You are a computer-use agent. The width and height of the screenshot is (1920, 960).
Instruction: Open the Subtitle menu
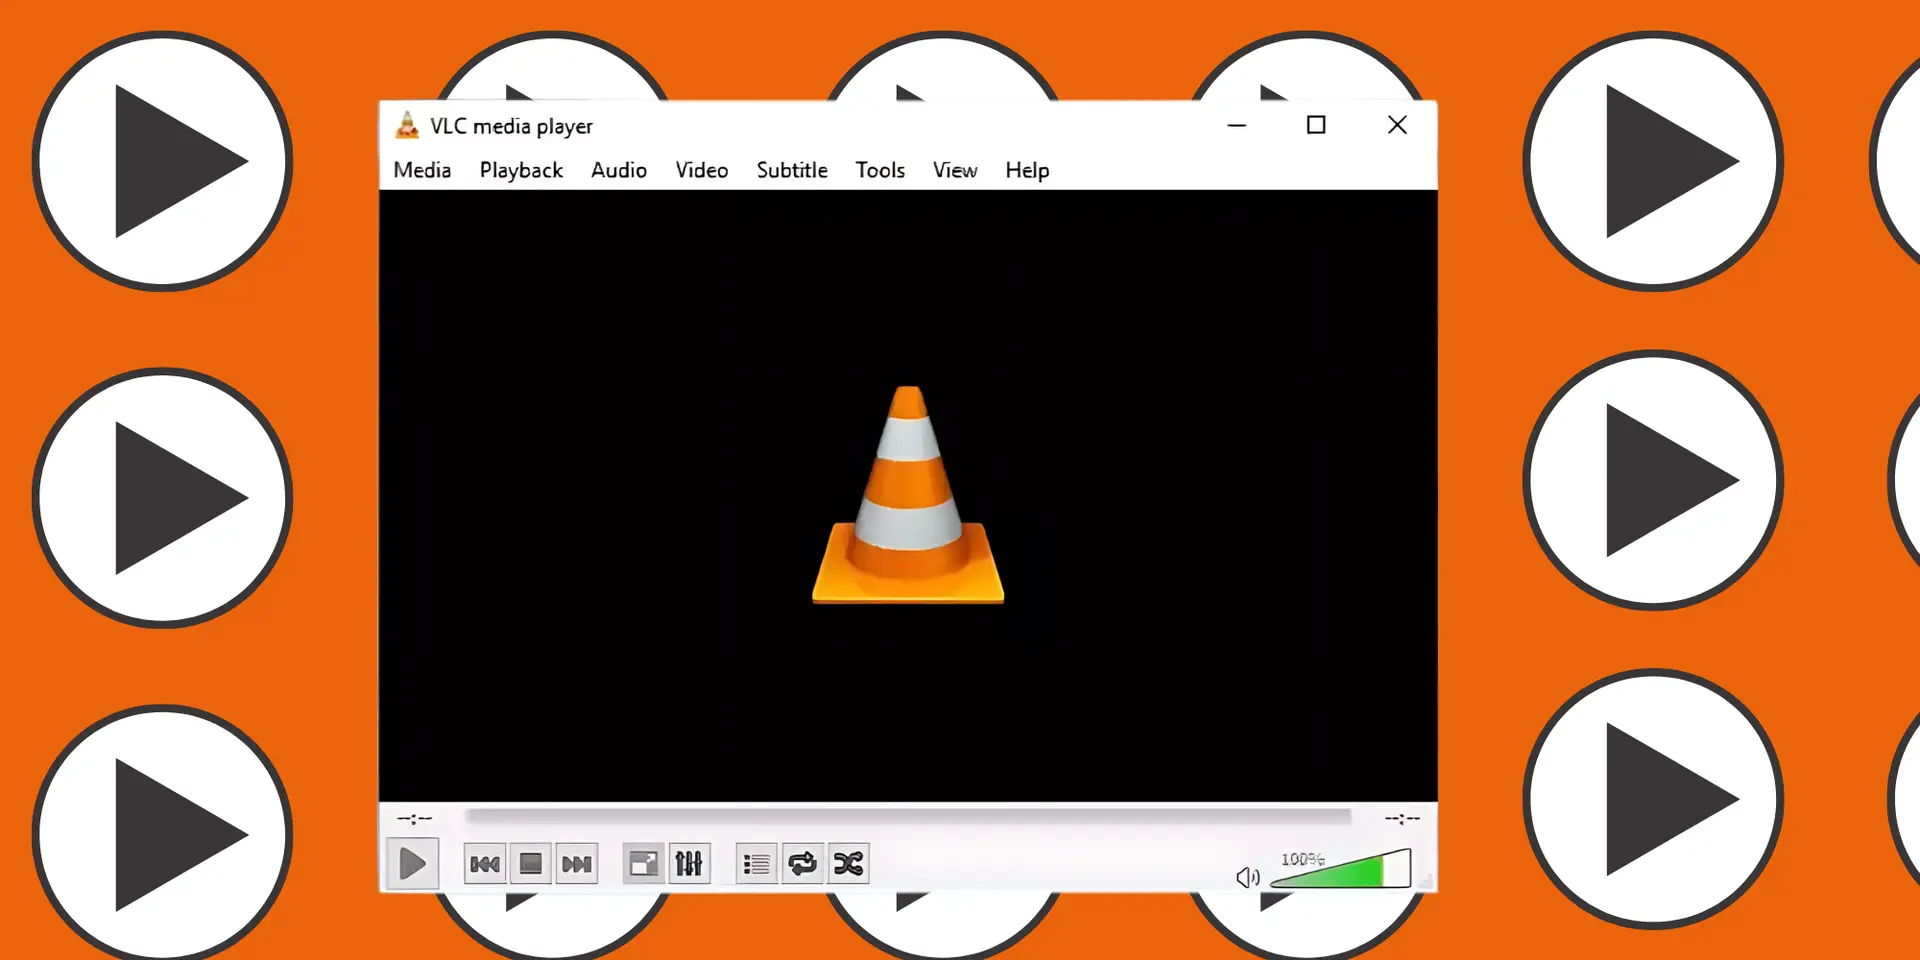point(791,170)
